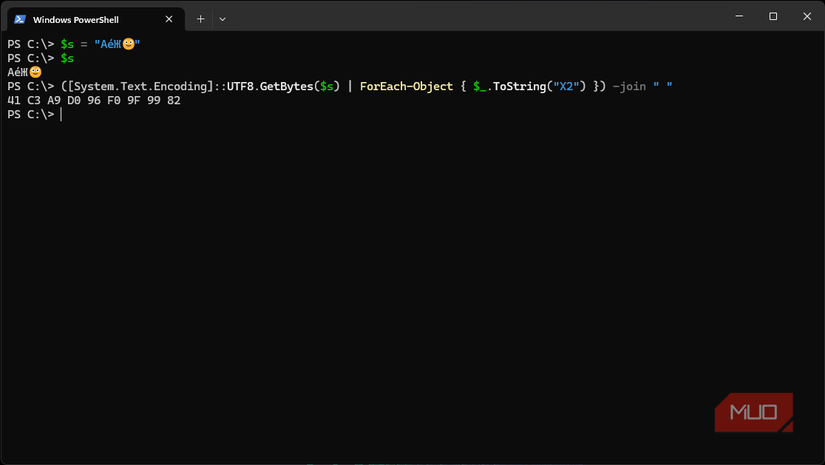Viewport: 825px width, 465px height.
Task: Close the terminal window
Action: 807,16
